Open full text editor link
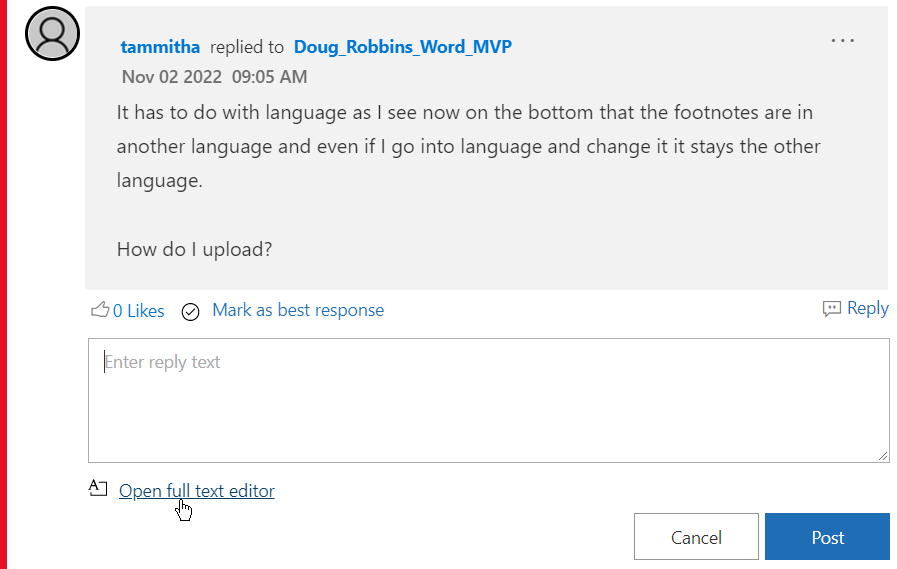This screenshot has width=897, height=569. [196, 491]
